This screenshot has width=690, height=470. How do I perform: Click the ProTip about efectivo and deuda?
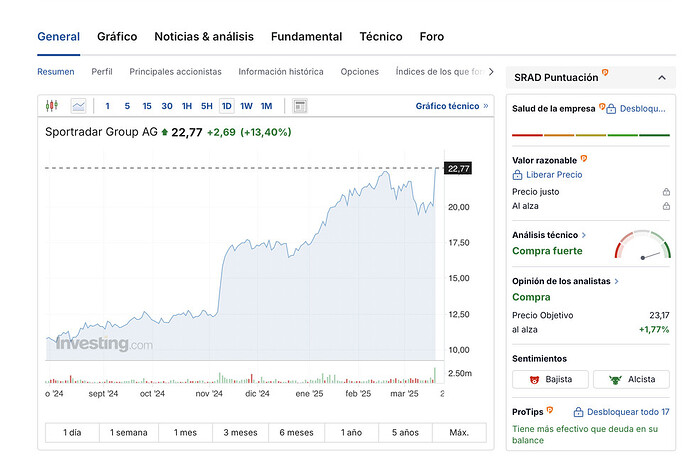[585, 434]
